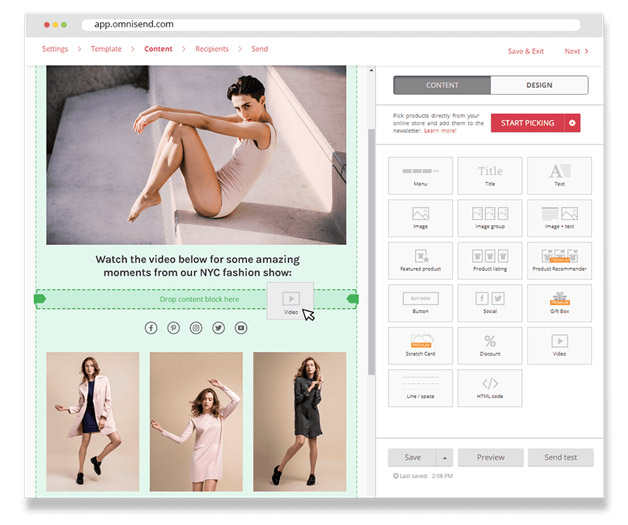This screenshot has width=628, height=525.
Task: Click the 'Last saved: 2:08 PM' text
Action: tap(423, 476)
